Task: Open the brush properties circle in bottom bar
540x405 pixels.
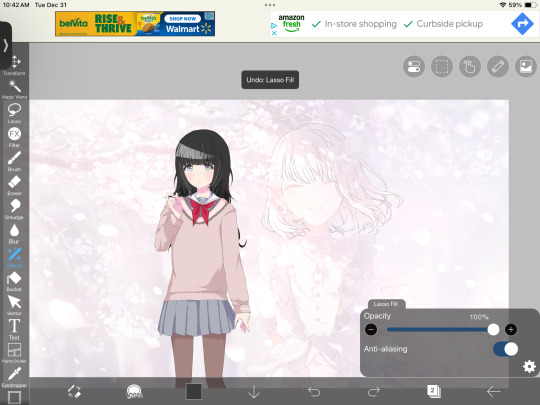Action: 134,392
